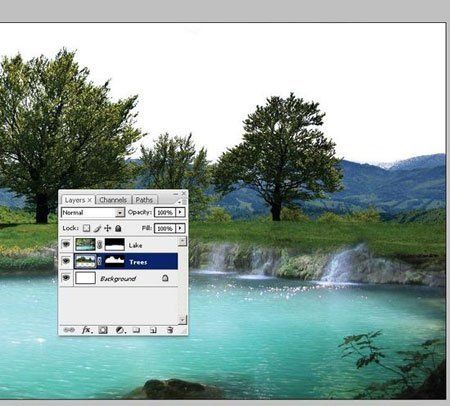Screen dimensions: 450x406
Task: Select the Background layer name
Action: (118, 279)
